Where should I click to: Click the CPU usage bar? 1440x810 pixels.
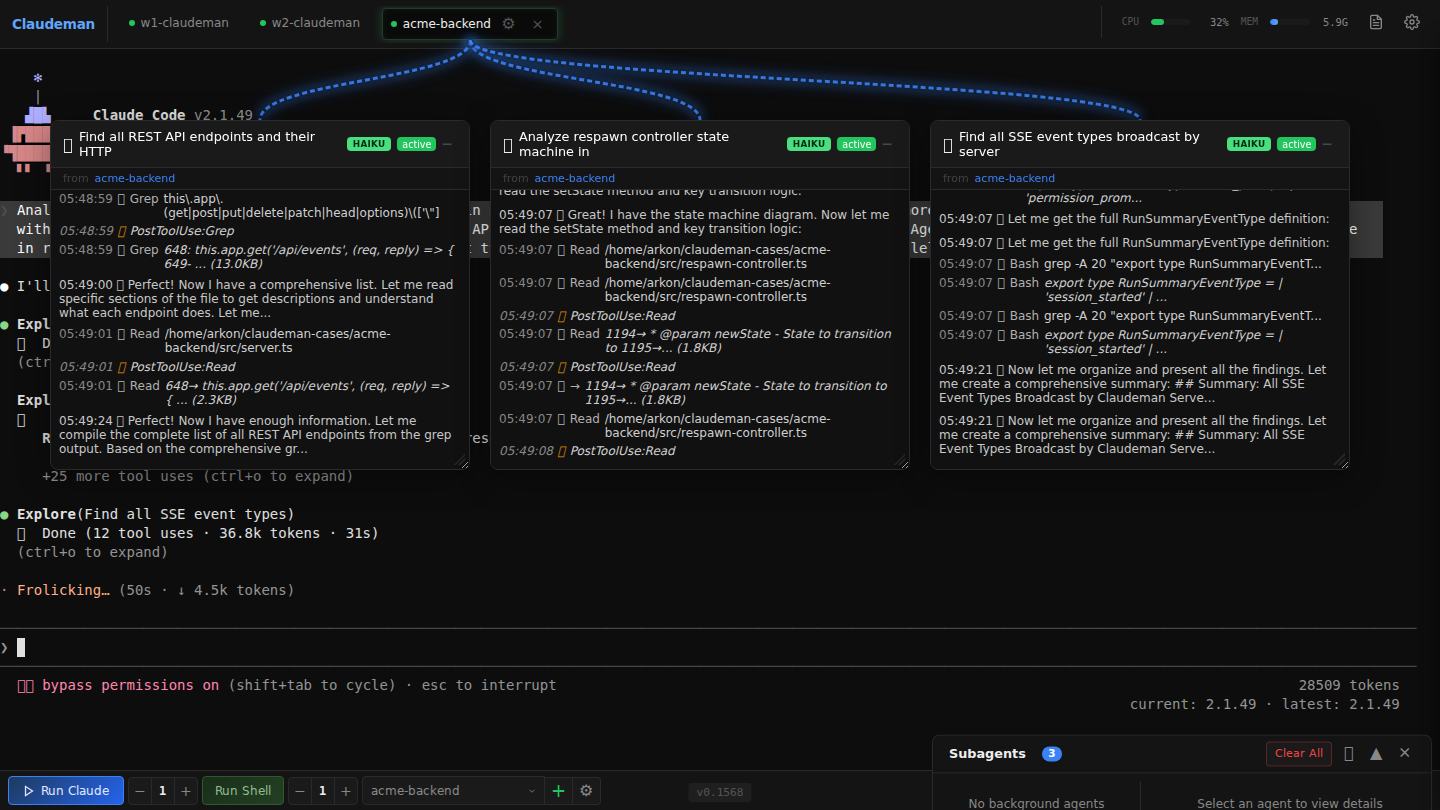pyautogui.click(x=1172, y=22)
